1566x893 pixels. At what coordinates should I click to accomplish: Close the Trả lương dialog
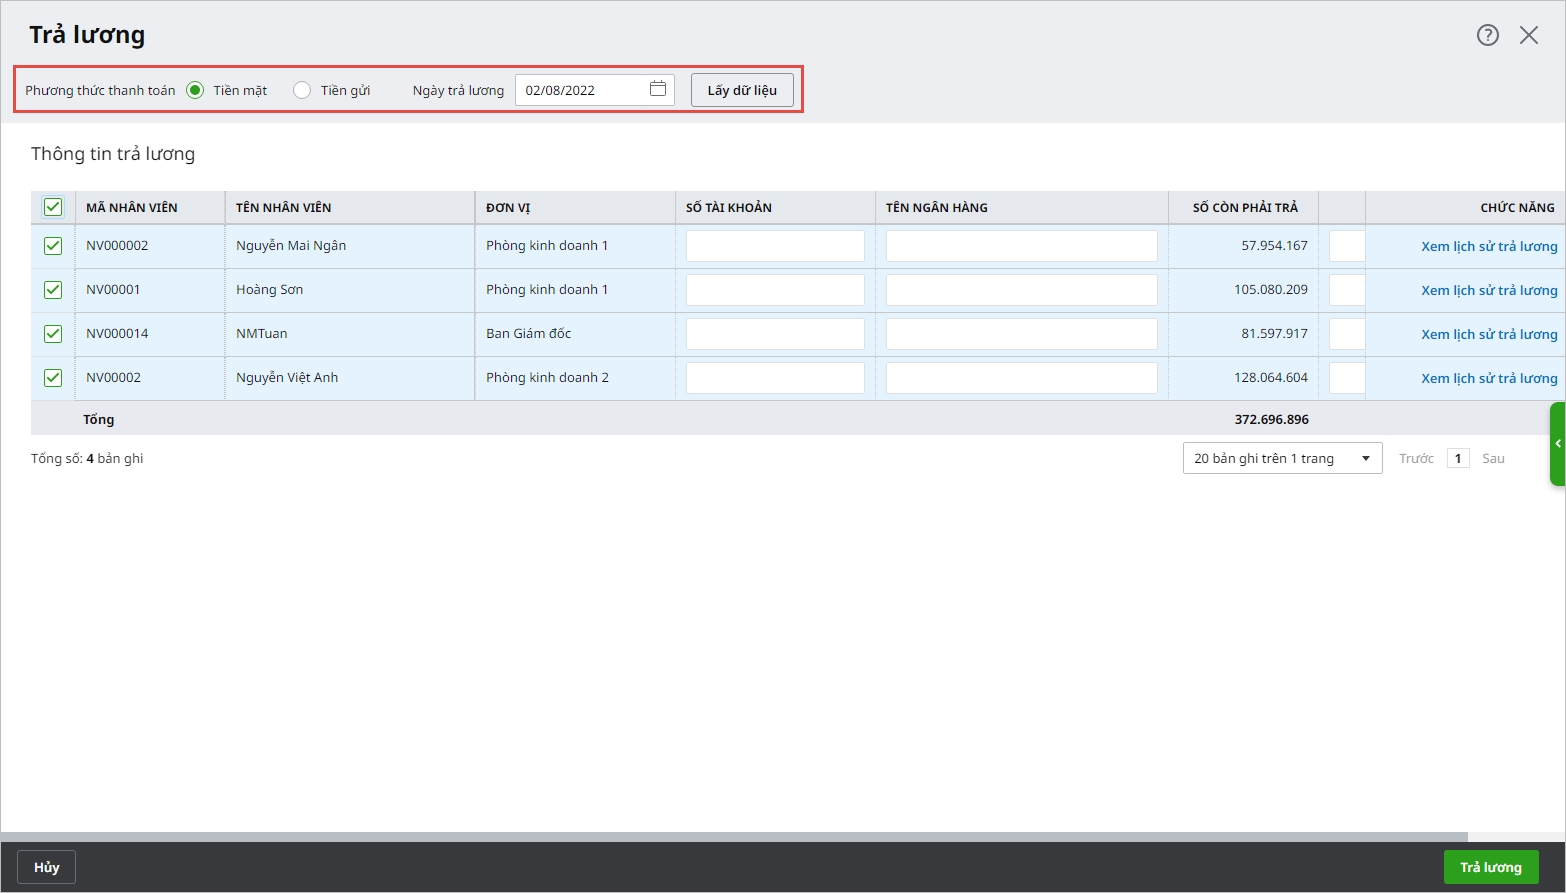pyautogui.click(x=1529, y=36)
